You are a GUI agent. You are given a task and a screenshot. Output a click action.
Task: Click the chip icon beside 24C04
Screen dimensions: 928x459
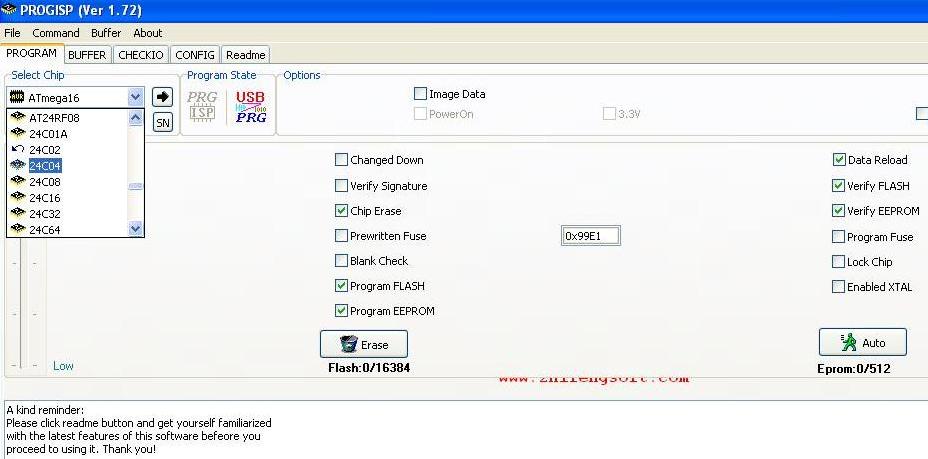18,165
